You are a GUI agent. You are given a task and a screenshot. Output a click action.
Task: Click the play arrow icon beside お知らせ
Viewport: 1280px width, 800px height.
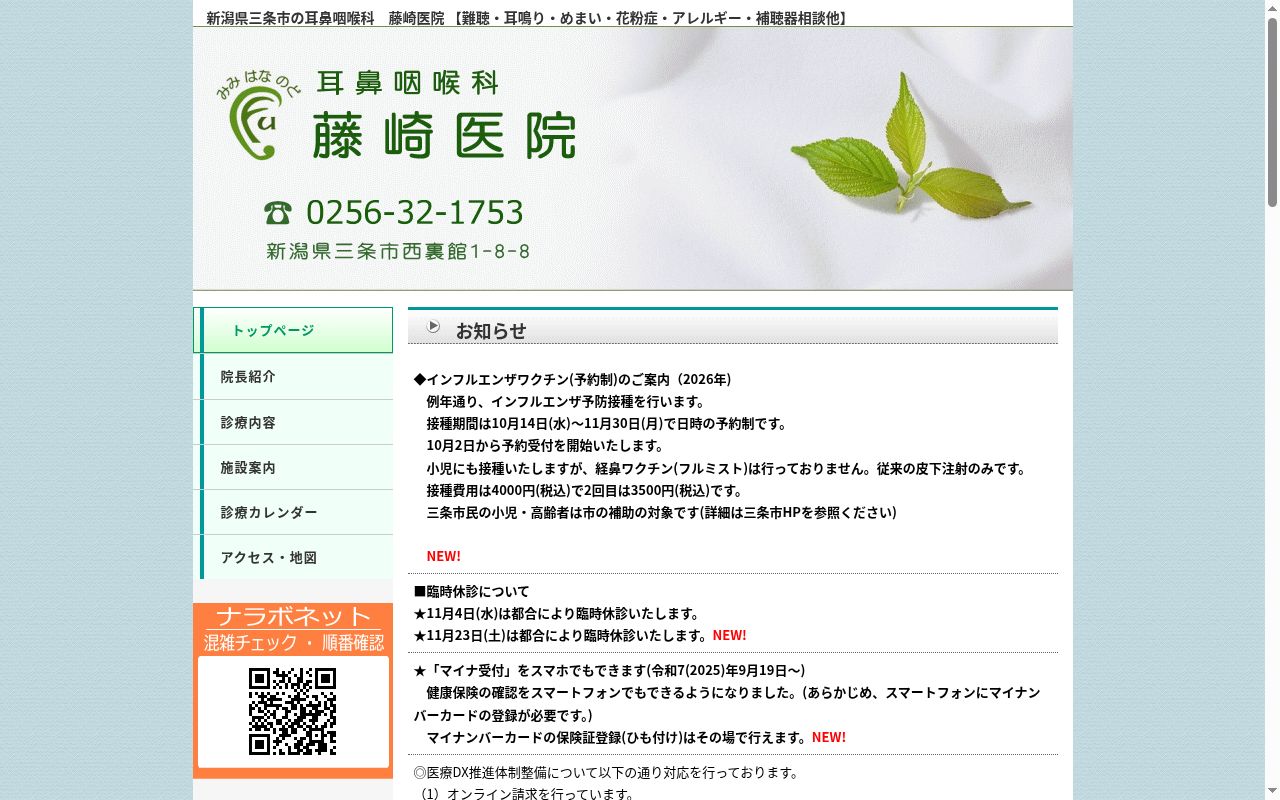click(x=433, y=326)
